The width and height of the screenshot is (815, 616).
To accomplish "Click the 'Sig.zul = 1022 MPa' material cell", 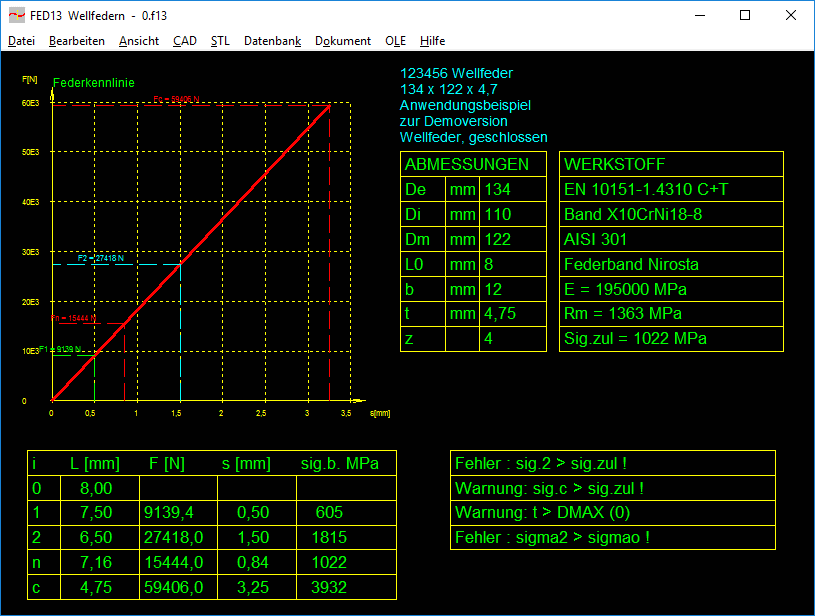I will (635, 339).
